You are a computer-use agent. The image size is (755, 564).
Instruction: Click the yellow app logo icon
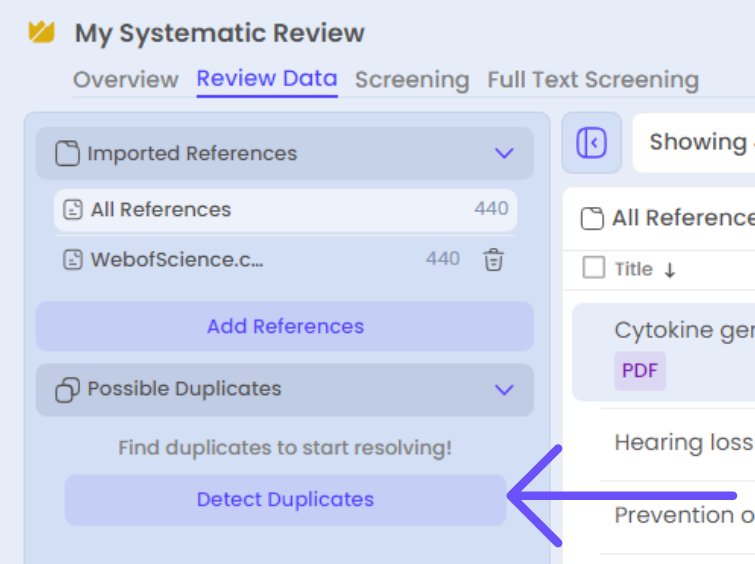point(42,32)
